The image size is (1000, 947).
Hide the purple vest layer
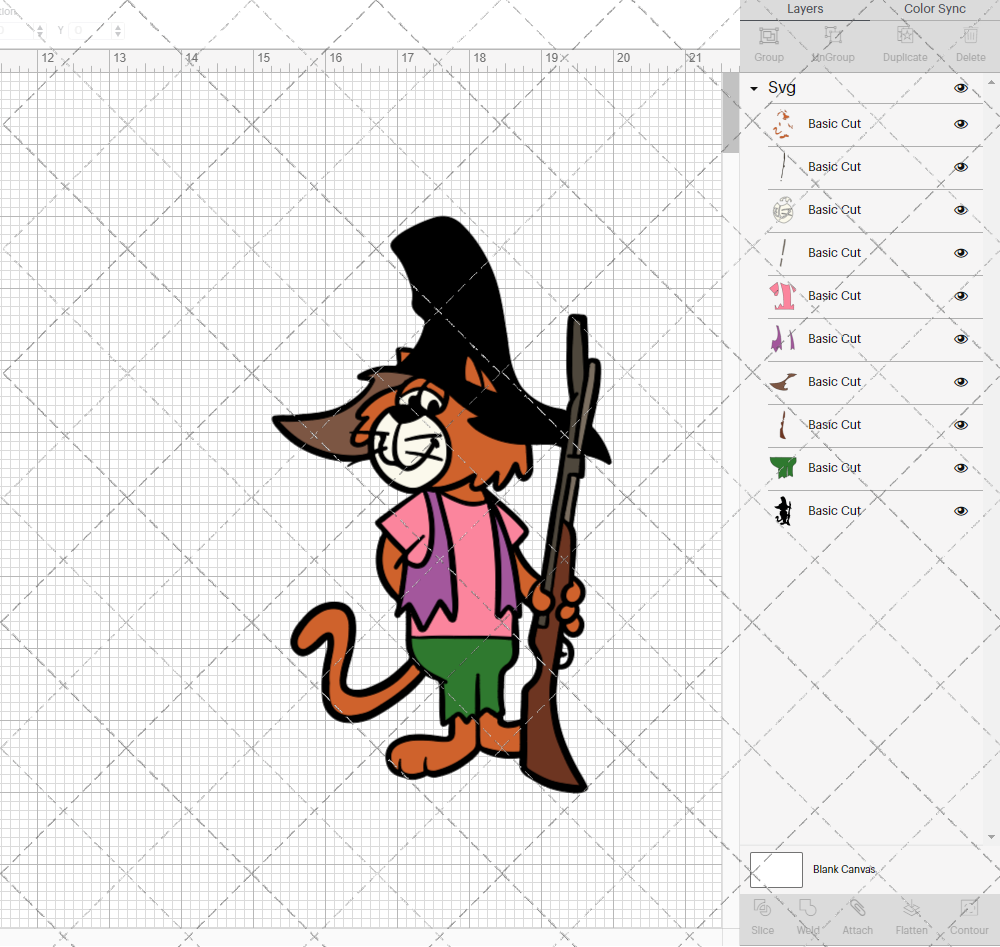click(x=960, y=339)
